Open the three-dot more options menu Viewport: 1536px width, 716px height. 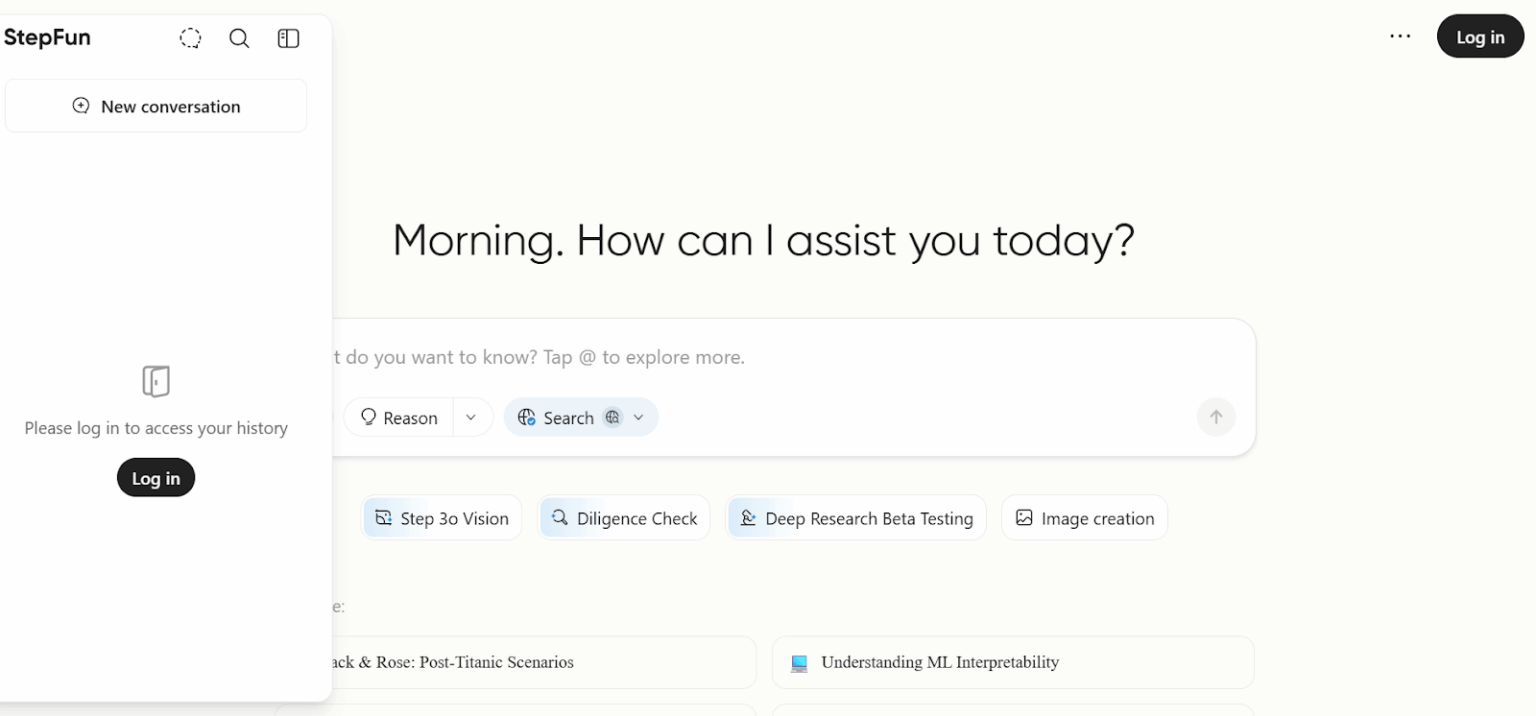(1400, 37)
